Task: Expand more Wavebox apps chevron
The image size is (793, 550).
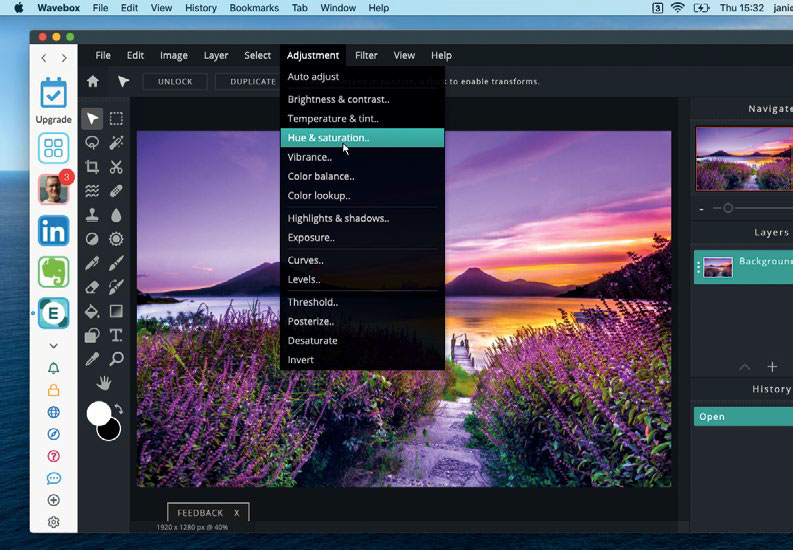Action: pos(54,346)
